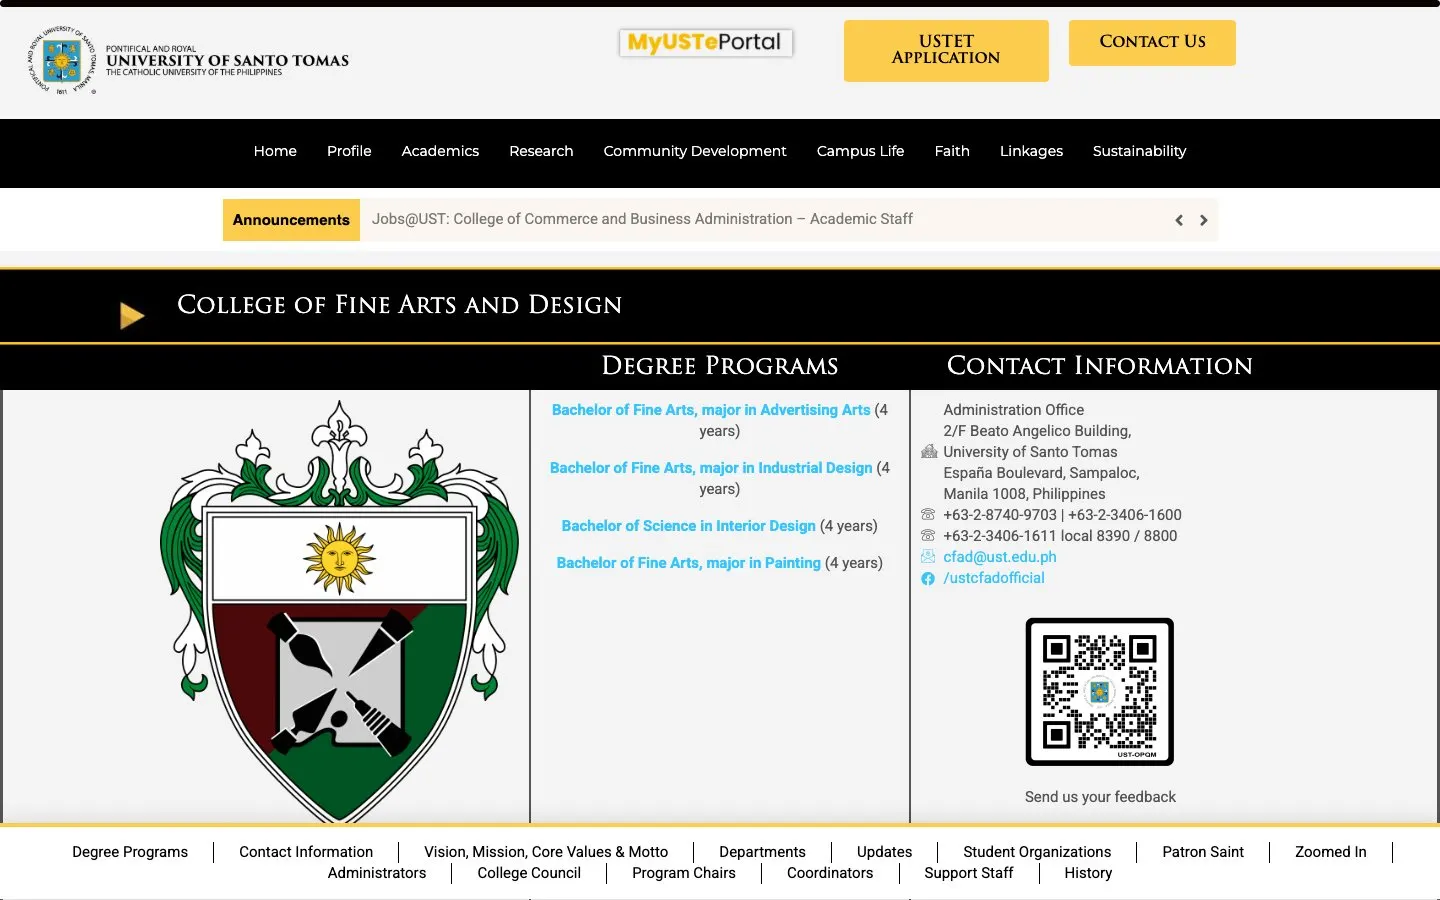Open the Campus Life menu
Viewport: 1440px width, 900px height.
click(x=860, y=151)
